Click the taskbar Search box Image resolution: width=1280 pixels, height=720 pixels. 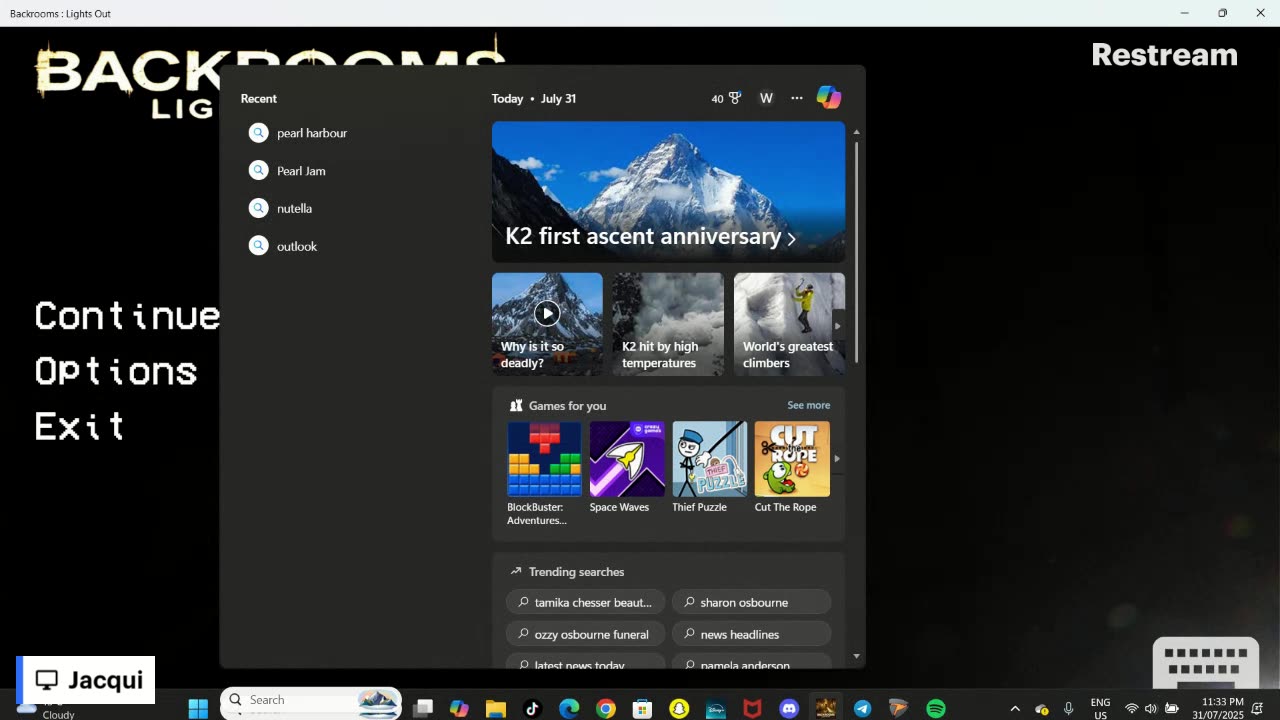tap(310, 701)
